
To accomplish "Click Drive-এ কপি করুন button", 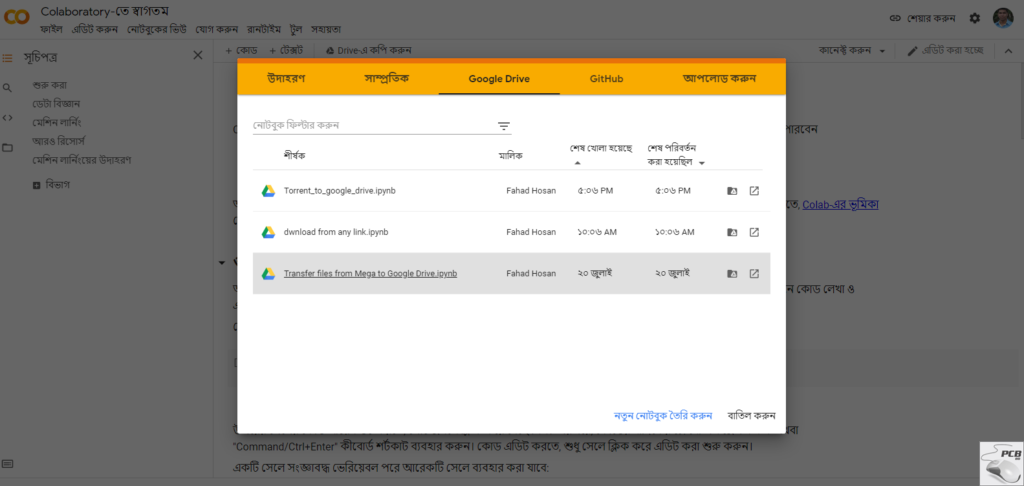I will click(368, 50).
